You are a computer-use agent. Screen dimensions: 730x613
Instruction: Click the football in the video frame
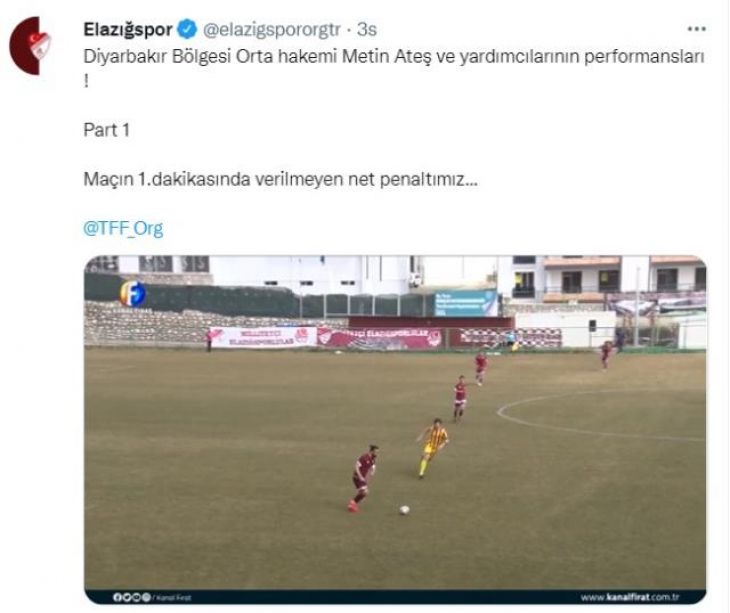tap(404, 510)
